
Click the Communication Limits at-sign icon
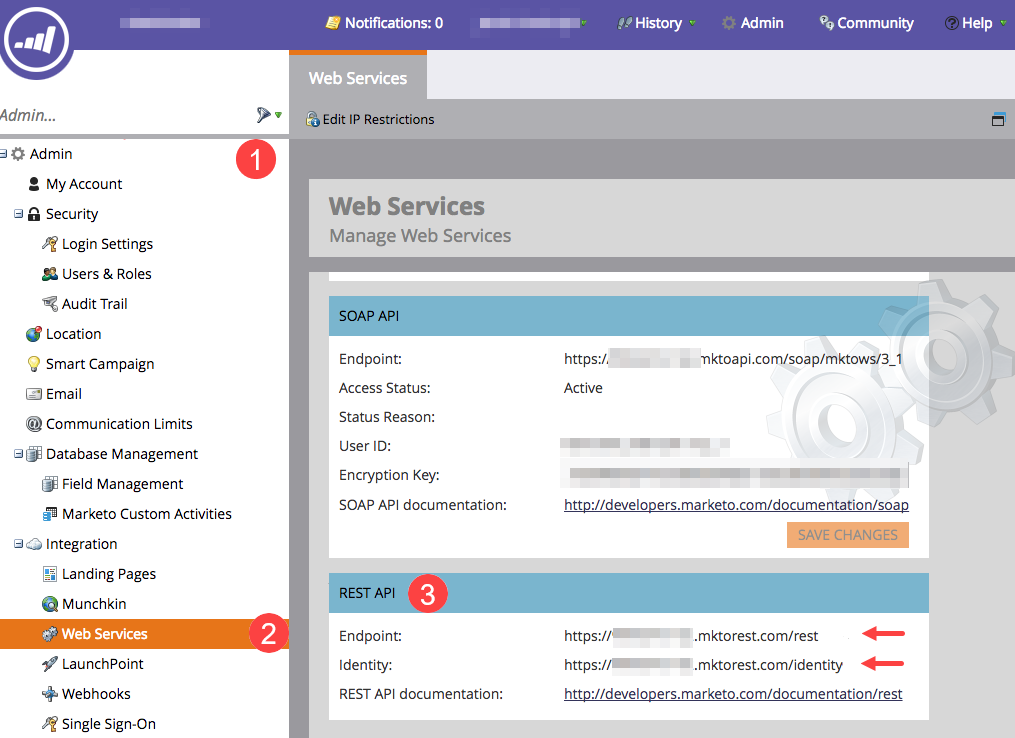pos(34,424)
